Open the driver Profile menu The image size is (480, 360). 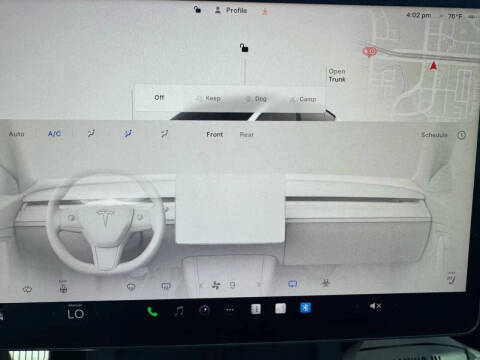231,10
